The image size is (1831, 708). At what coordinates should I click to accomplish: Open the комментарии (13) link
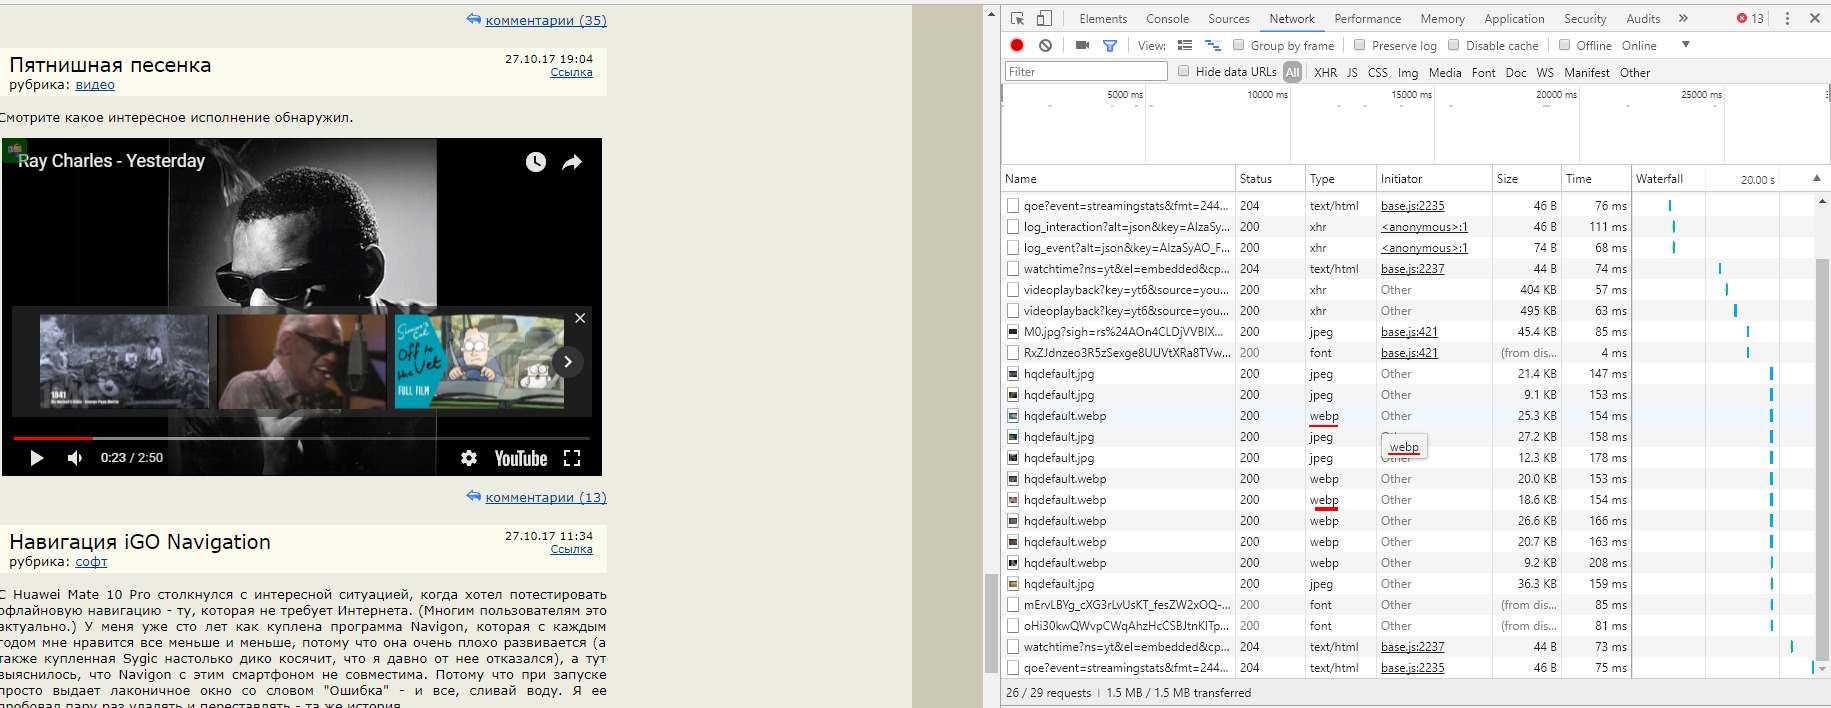(546, 497)
